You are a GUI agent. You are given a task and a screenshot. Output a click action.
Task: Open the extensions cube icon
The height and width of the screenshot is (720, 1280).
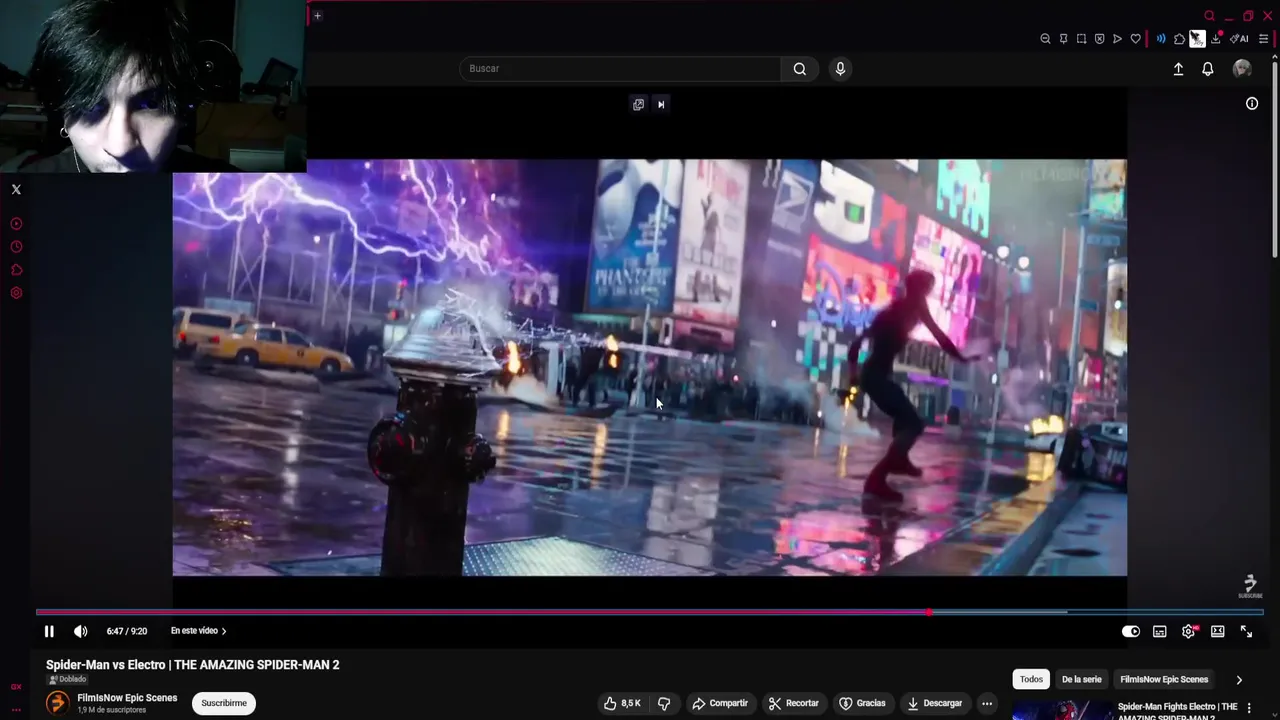coord(1179,39)
